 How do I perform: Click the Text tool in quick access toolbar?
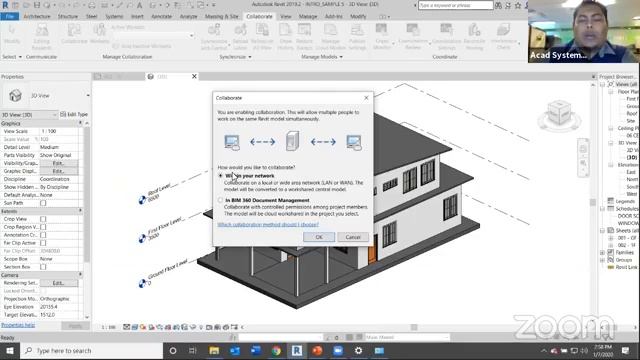coord(139,5)
